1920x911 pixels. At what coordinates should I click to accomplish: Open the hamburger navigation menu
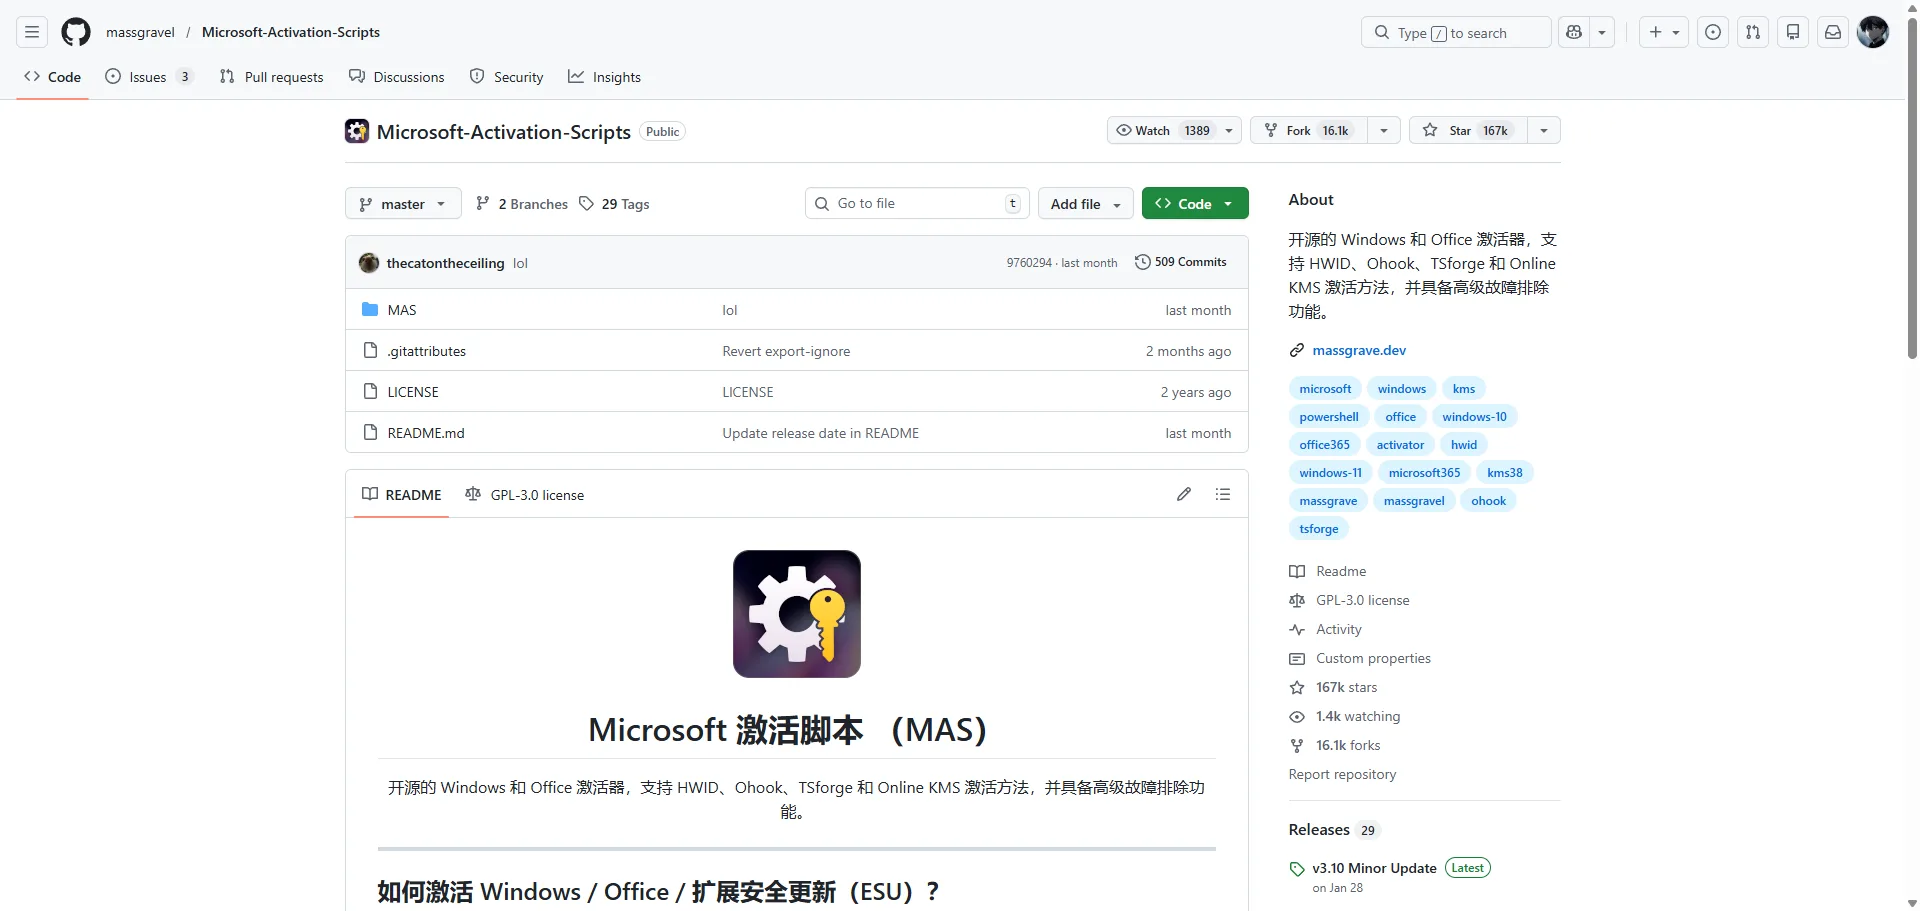(x=32, y=32)
